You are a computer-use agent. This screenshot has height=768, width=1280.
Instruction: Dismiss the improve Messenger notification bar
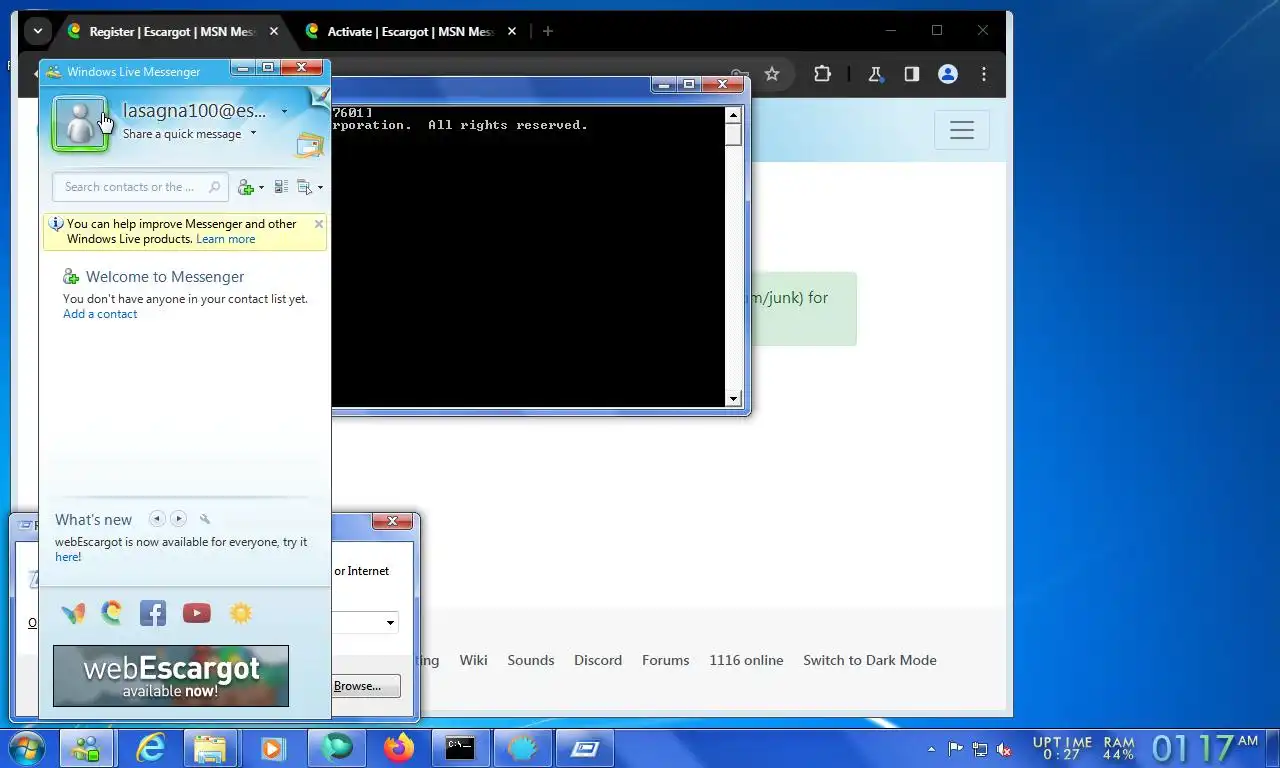319,224
